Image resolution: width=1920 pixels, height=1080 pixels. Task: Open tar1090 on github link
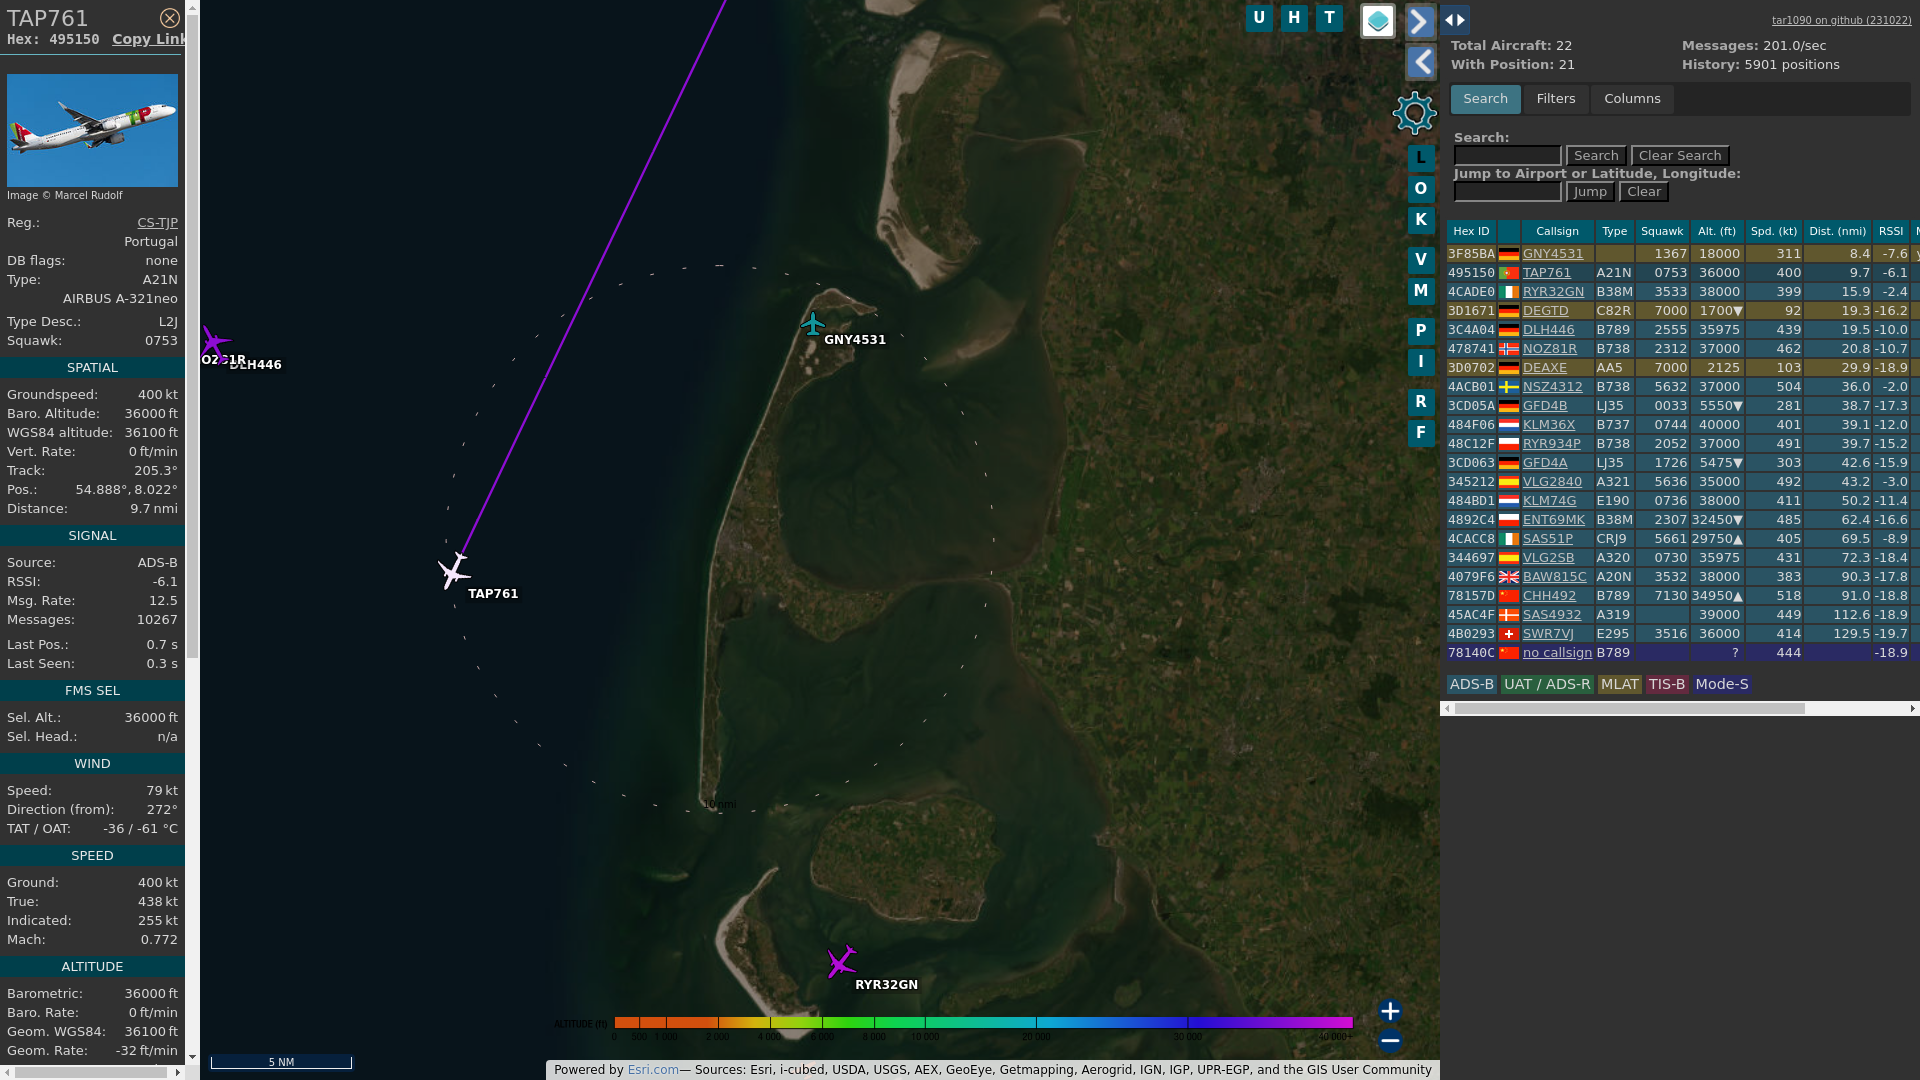[x=1841, y=20]
